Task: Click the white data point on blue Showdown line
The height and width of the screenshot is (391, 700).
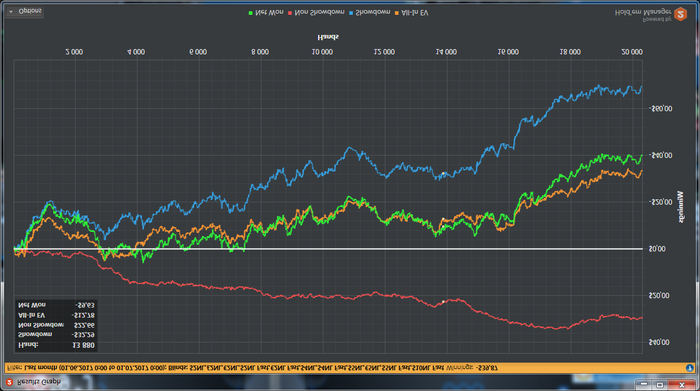Action: (x=443, y=174)
